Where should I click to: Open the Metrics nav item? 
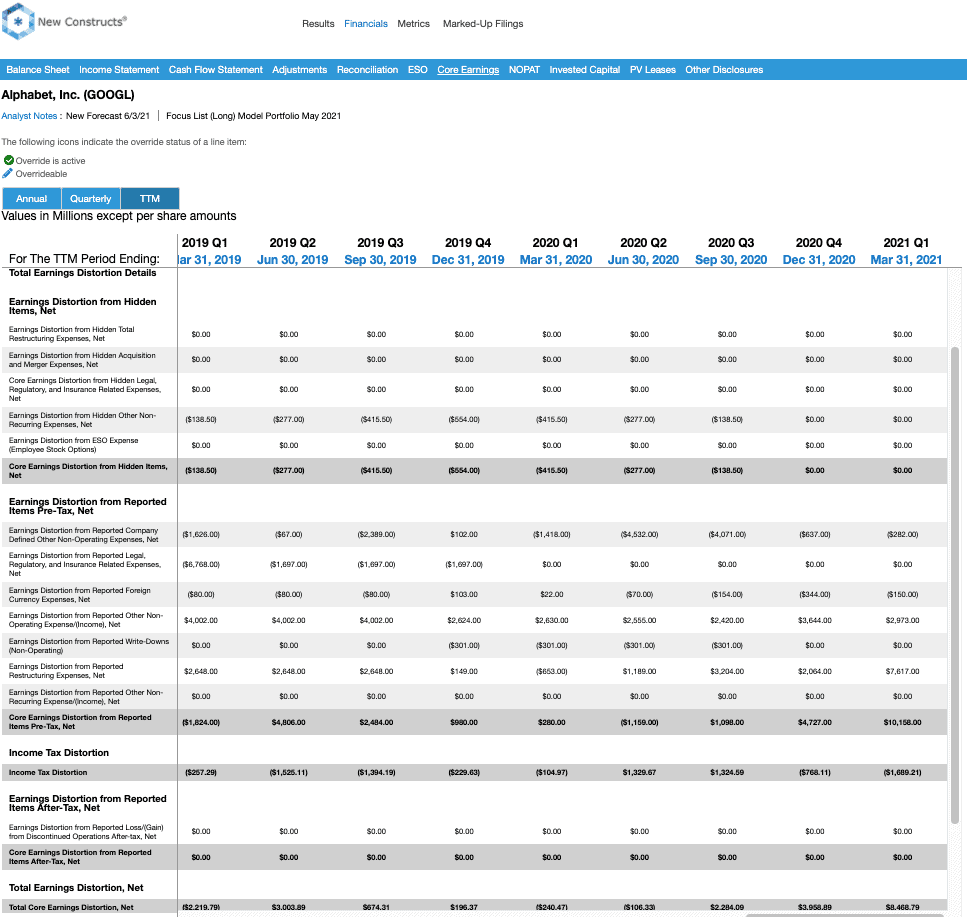tap(413, 23)
